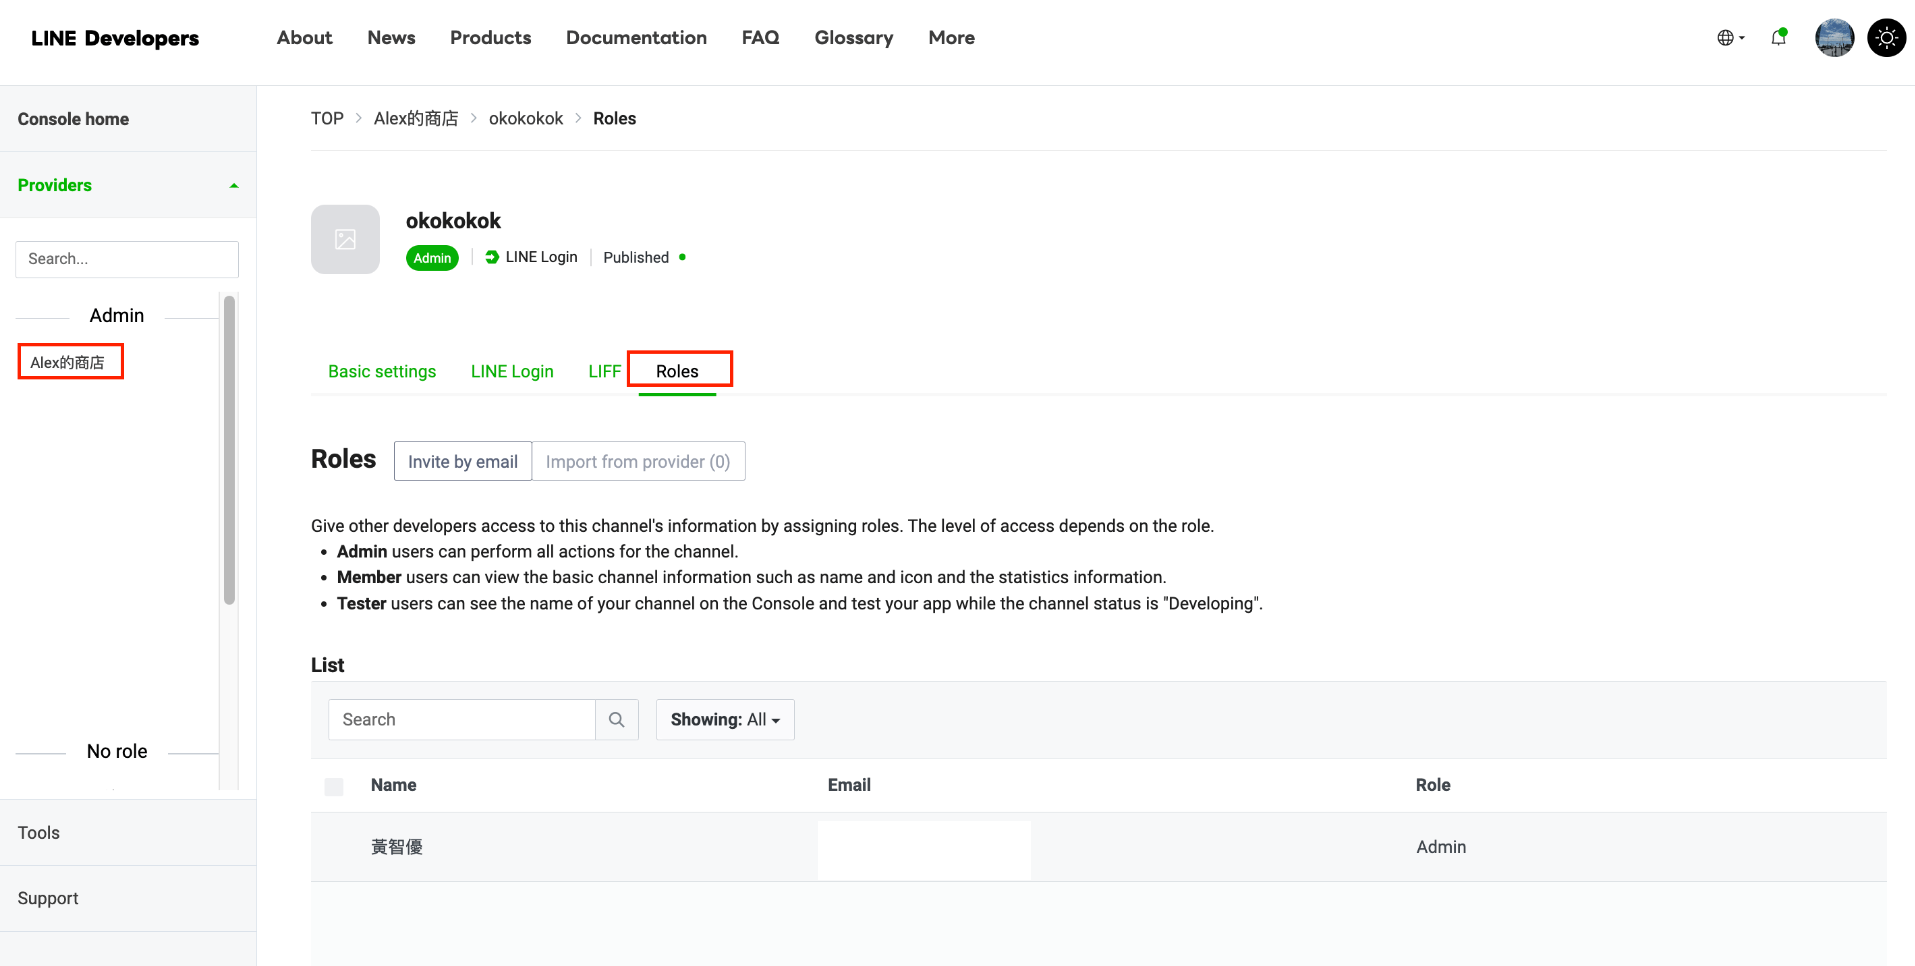1915x966 pixels.
Task: Select Alex的商店 provider in the sidebar
Action: [67, 362]
